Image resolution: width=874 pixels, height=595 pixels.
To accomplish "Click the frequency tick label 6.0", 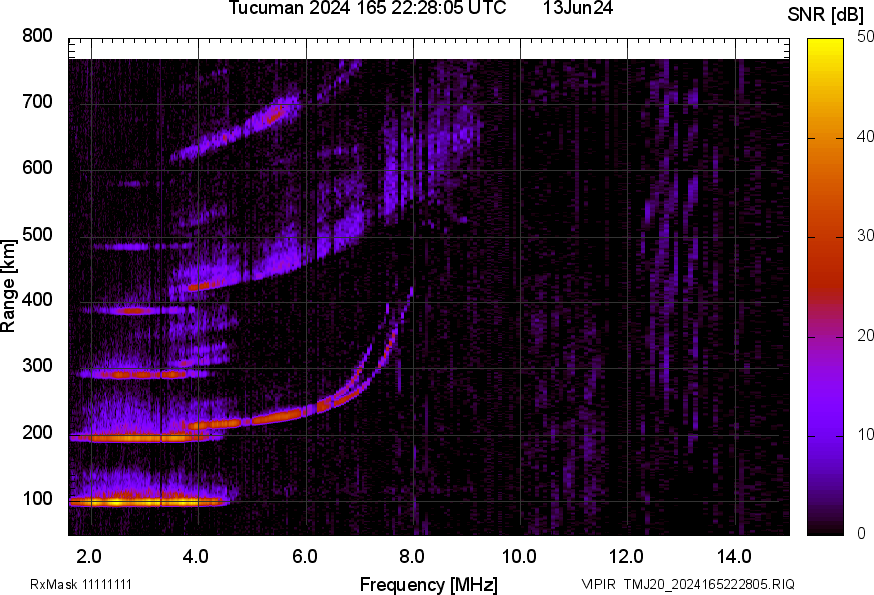I will [x=304, y=557].
